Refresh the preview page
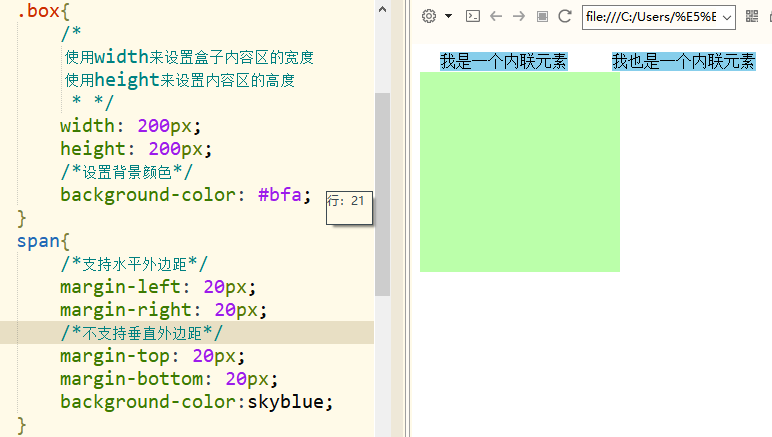This screenshot has width=772, height=437. click(565, 16)
